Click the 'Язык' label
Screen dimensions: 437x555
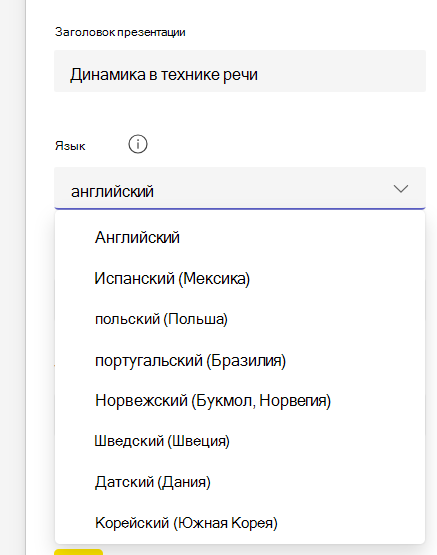coord(70,146)
